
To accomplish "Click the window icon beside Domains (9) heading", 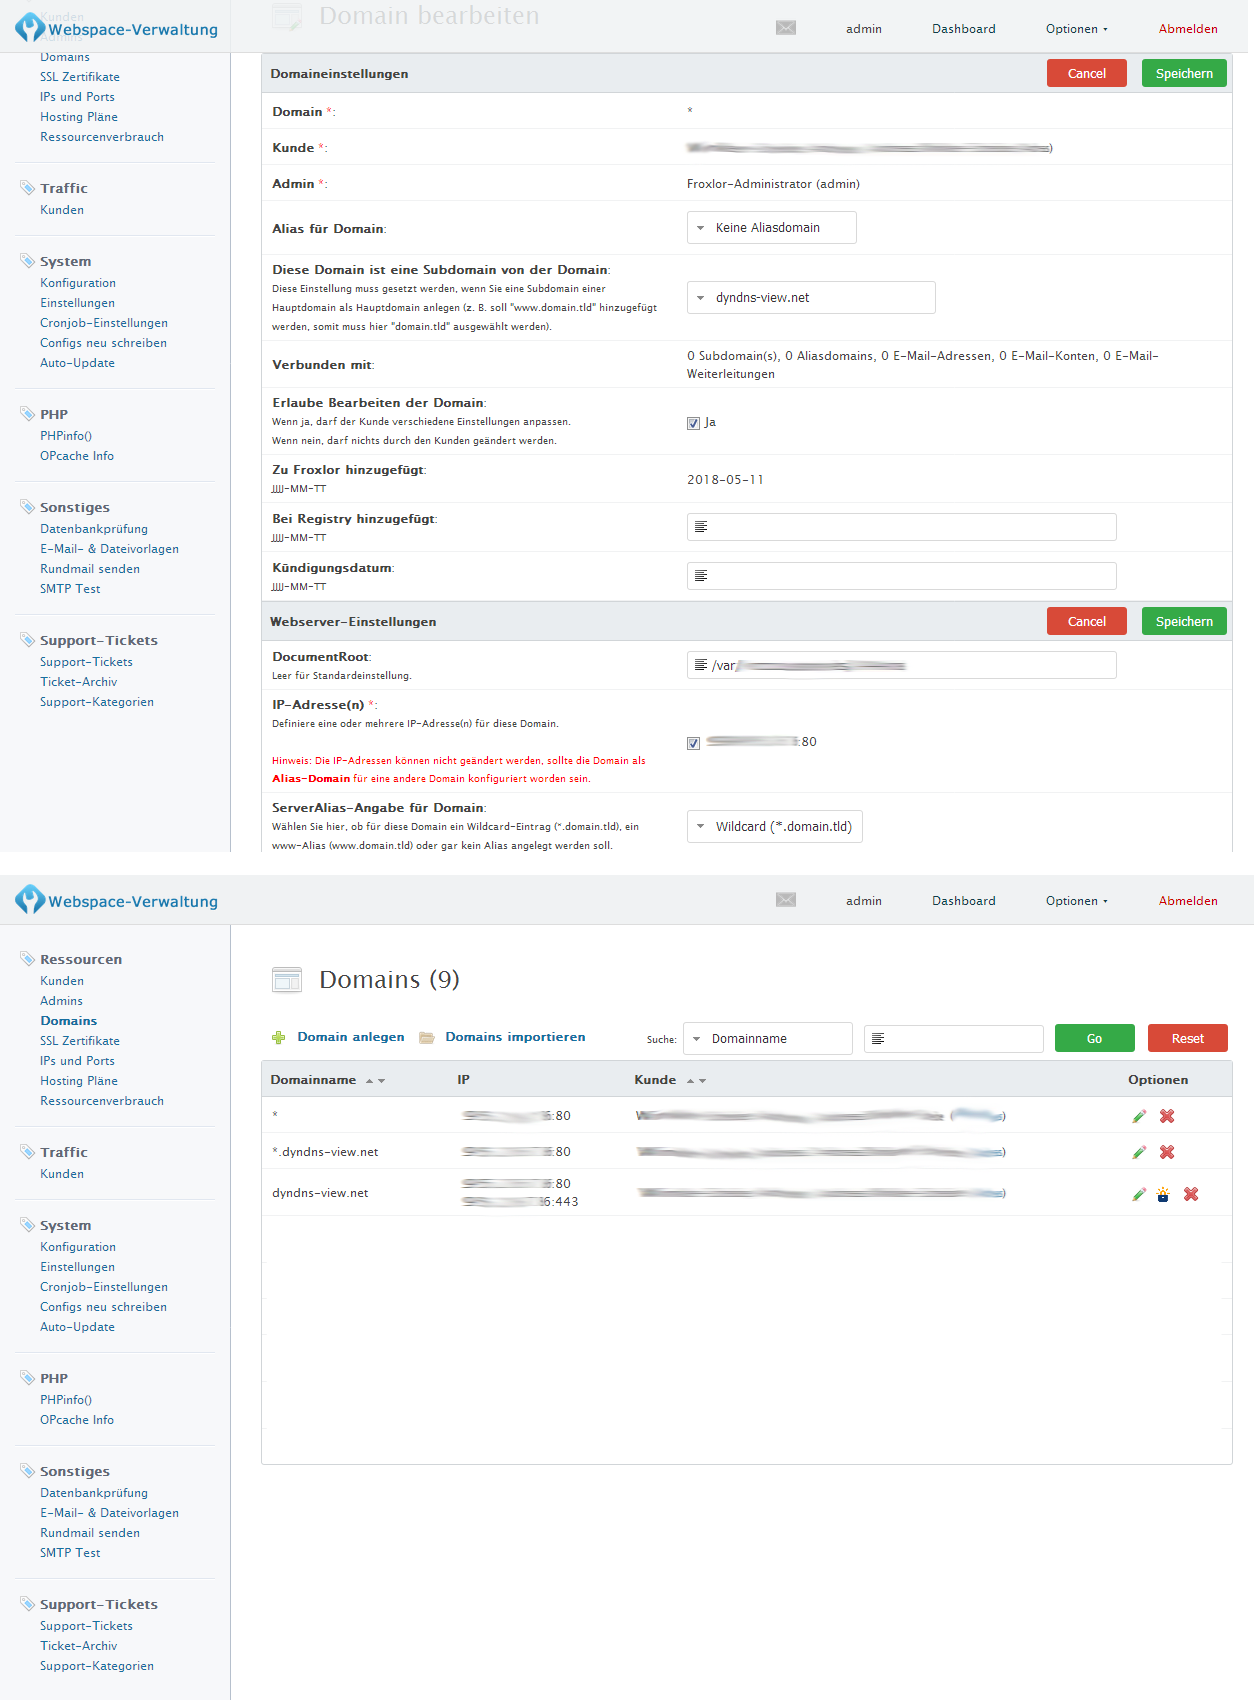I will 287,980.
